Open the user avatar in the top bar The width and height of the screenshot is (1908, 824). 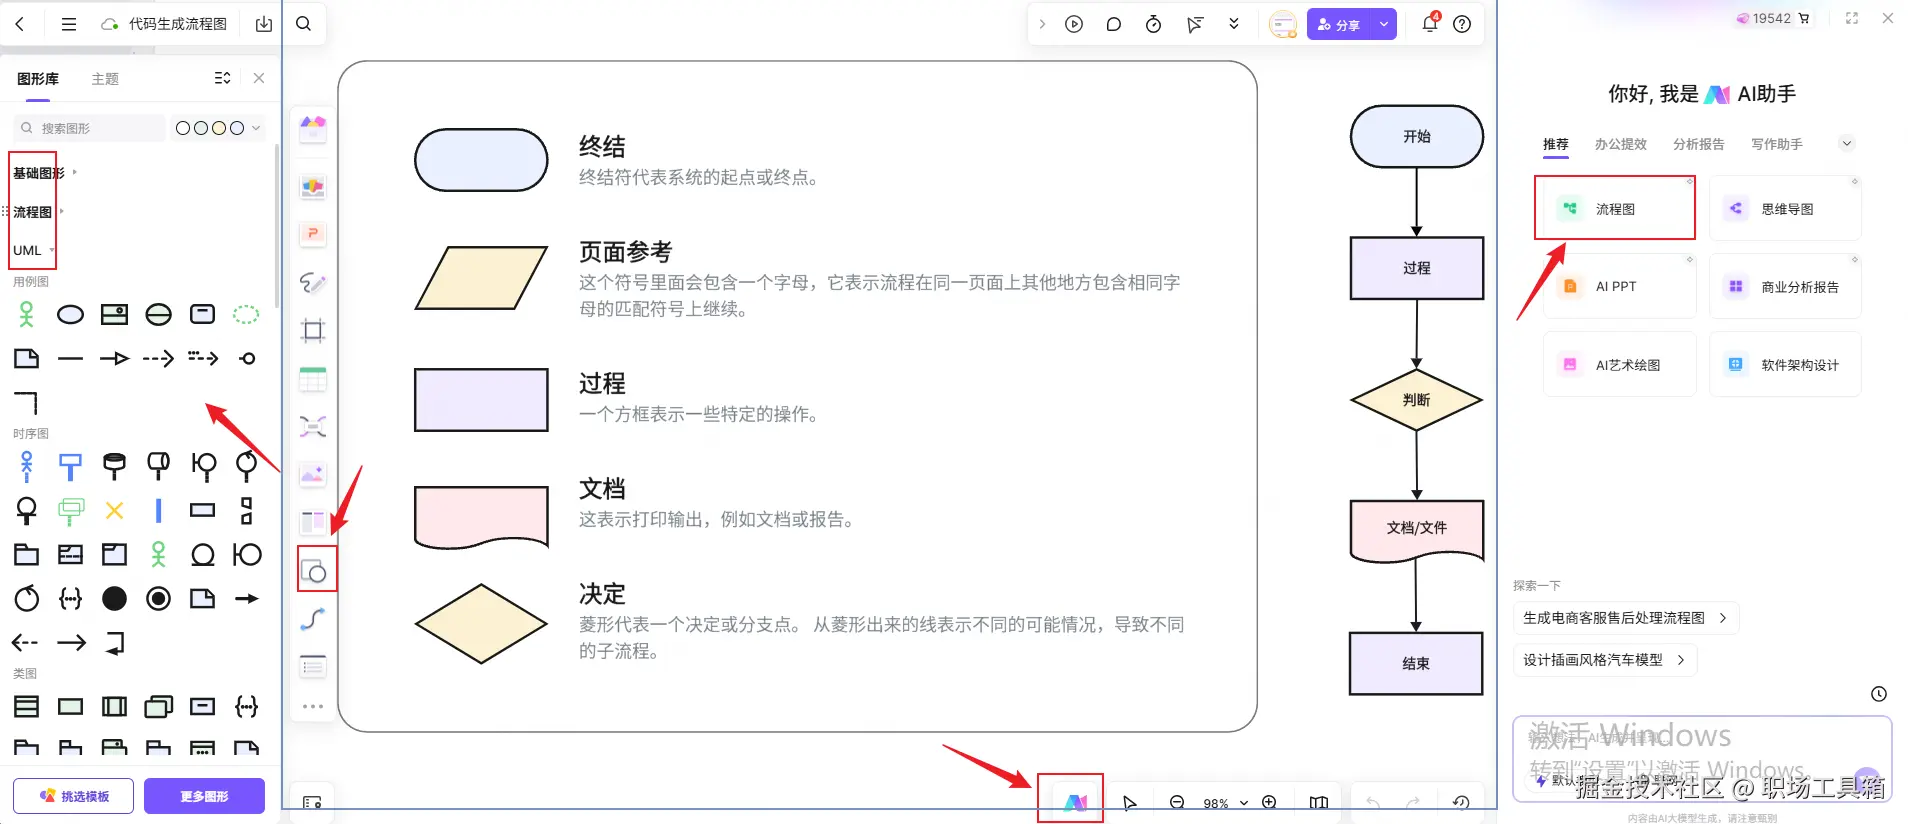click(1283, 24)
